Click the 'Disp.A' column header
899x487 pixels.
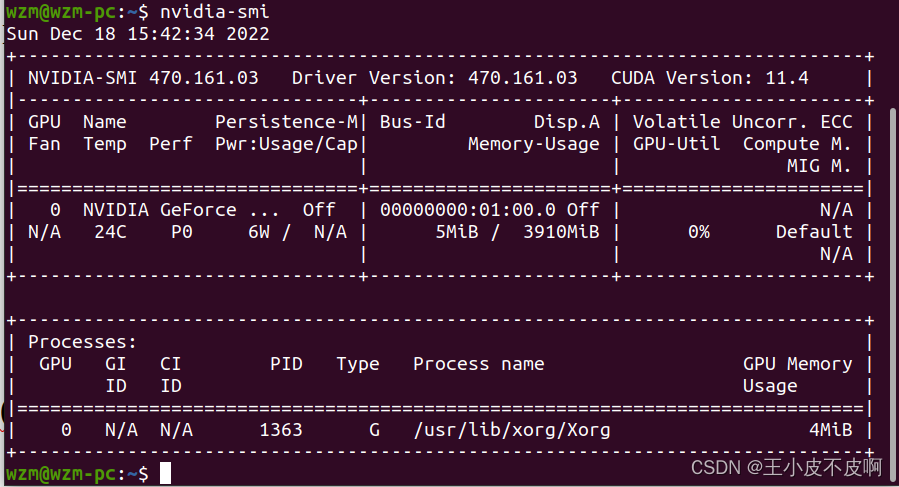566,122
